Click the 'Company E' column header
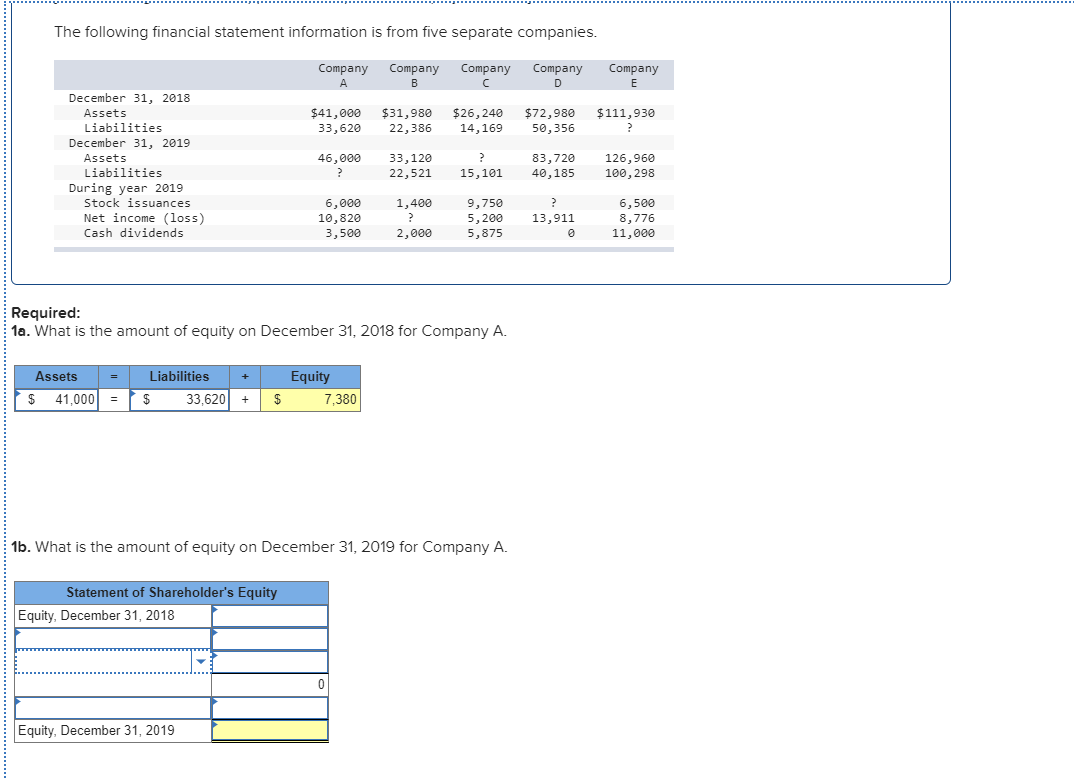 pyautogui.click(x=634, y=75)
